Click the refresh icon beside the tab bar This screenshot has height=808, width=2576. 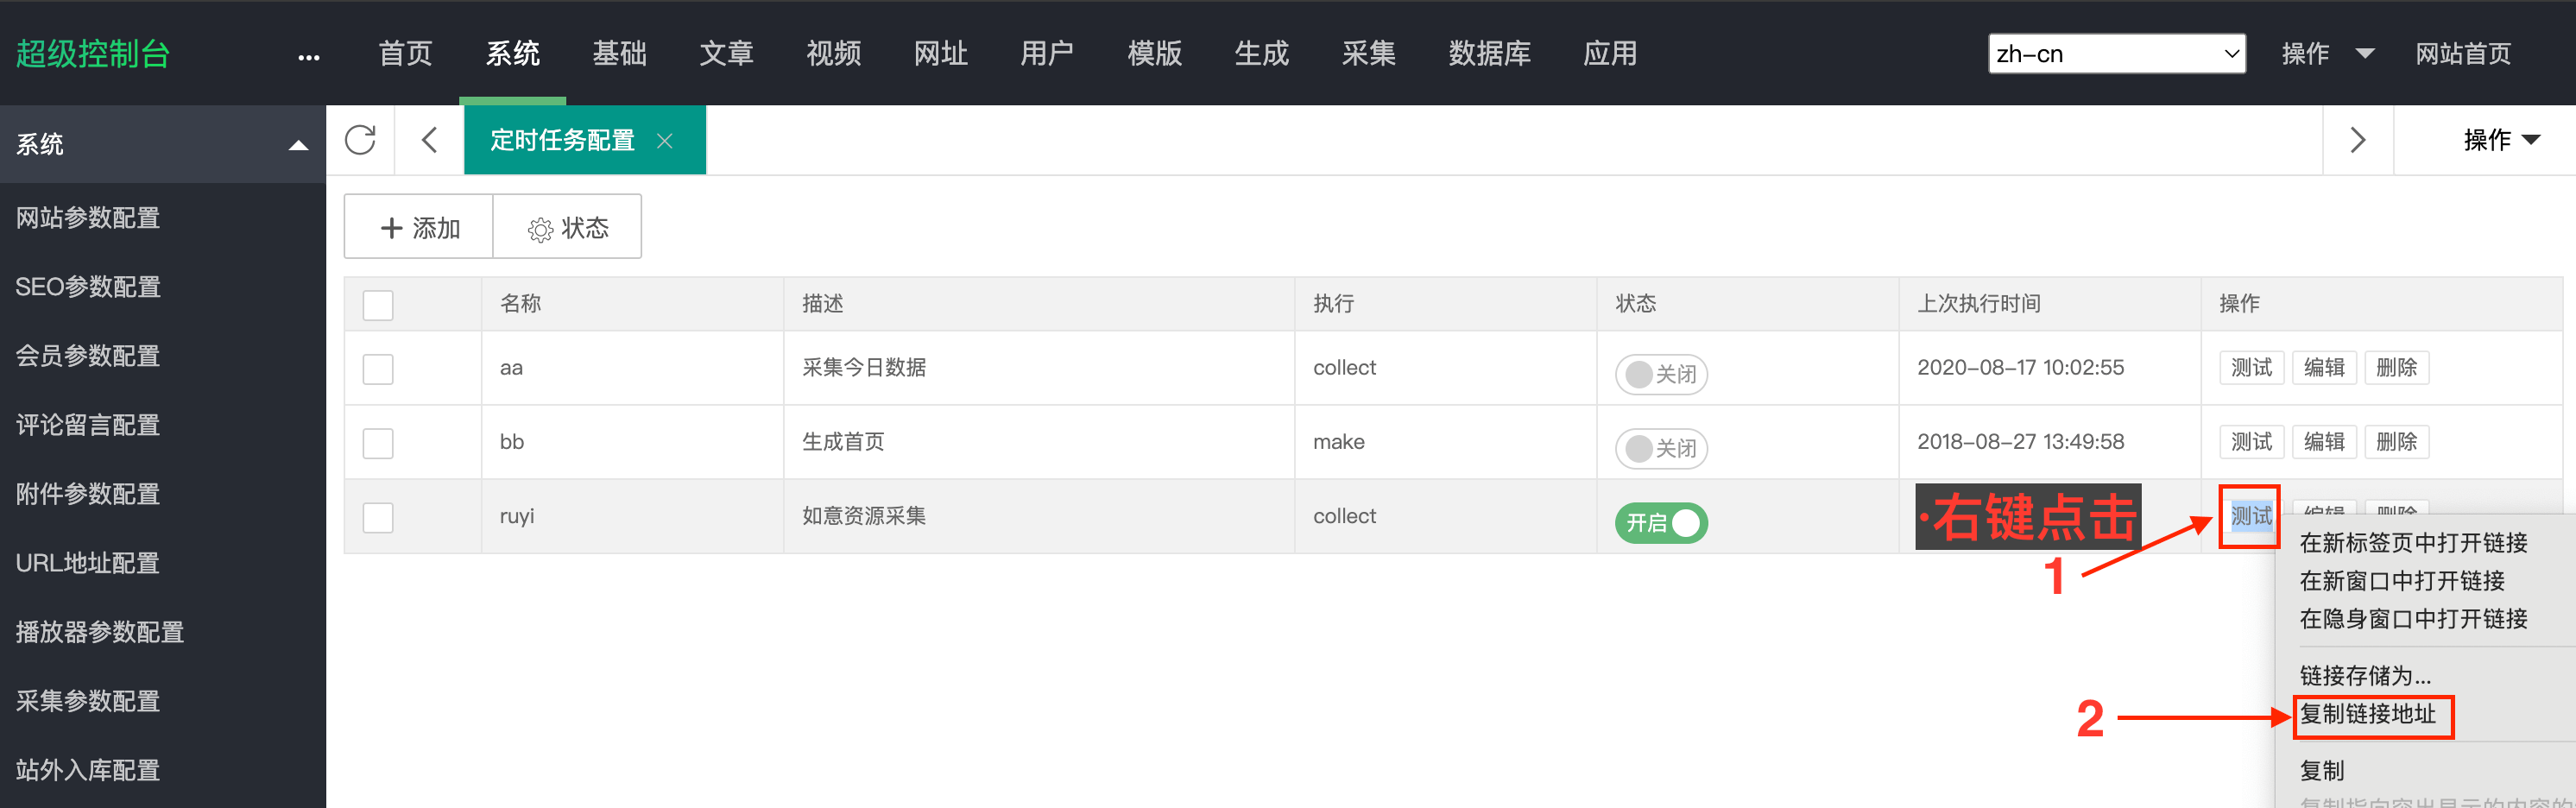[x=360, y=140]
